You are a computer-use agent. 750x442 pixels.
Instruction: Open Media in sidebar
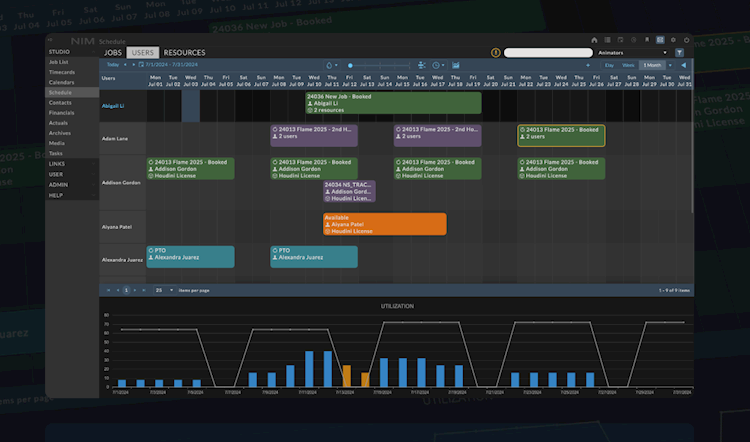pyautogui.click(x=56, y=143)
